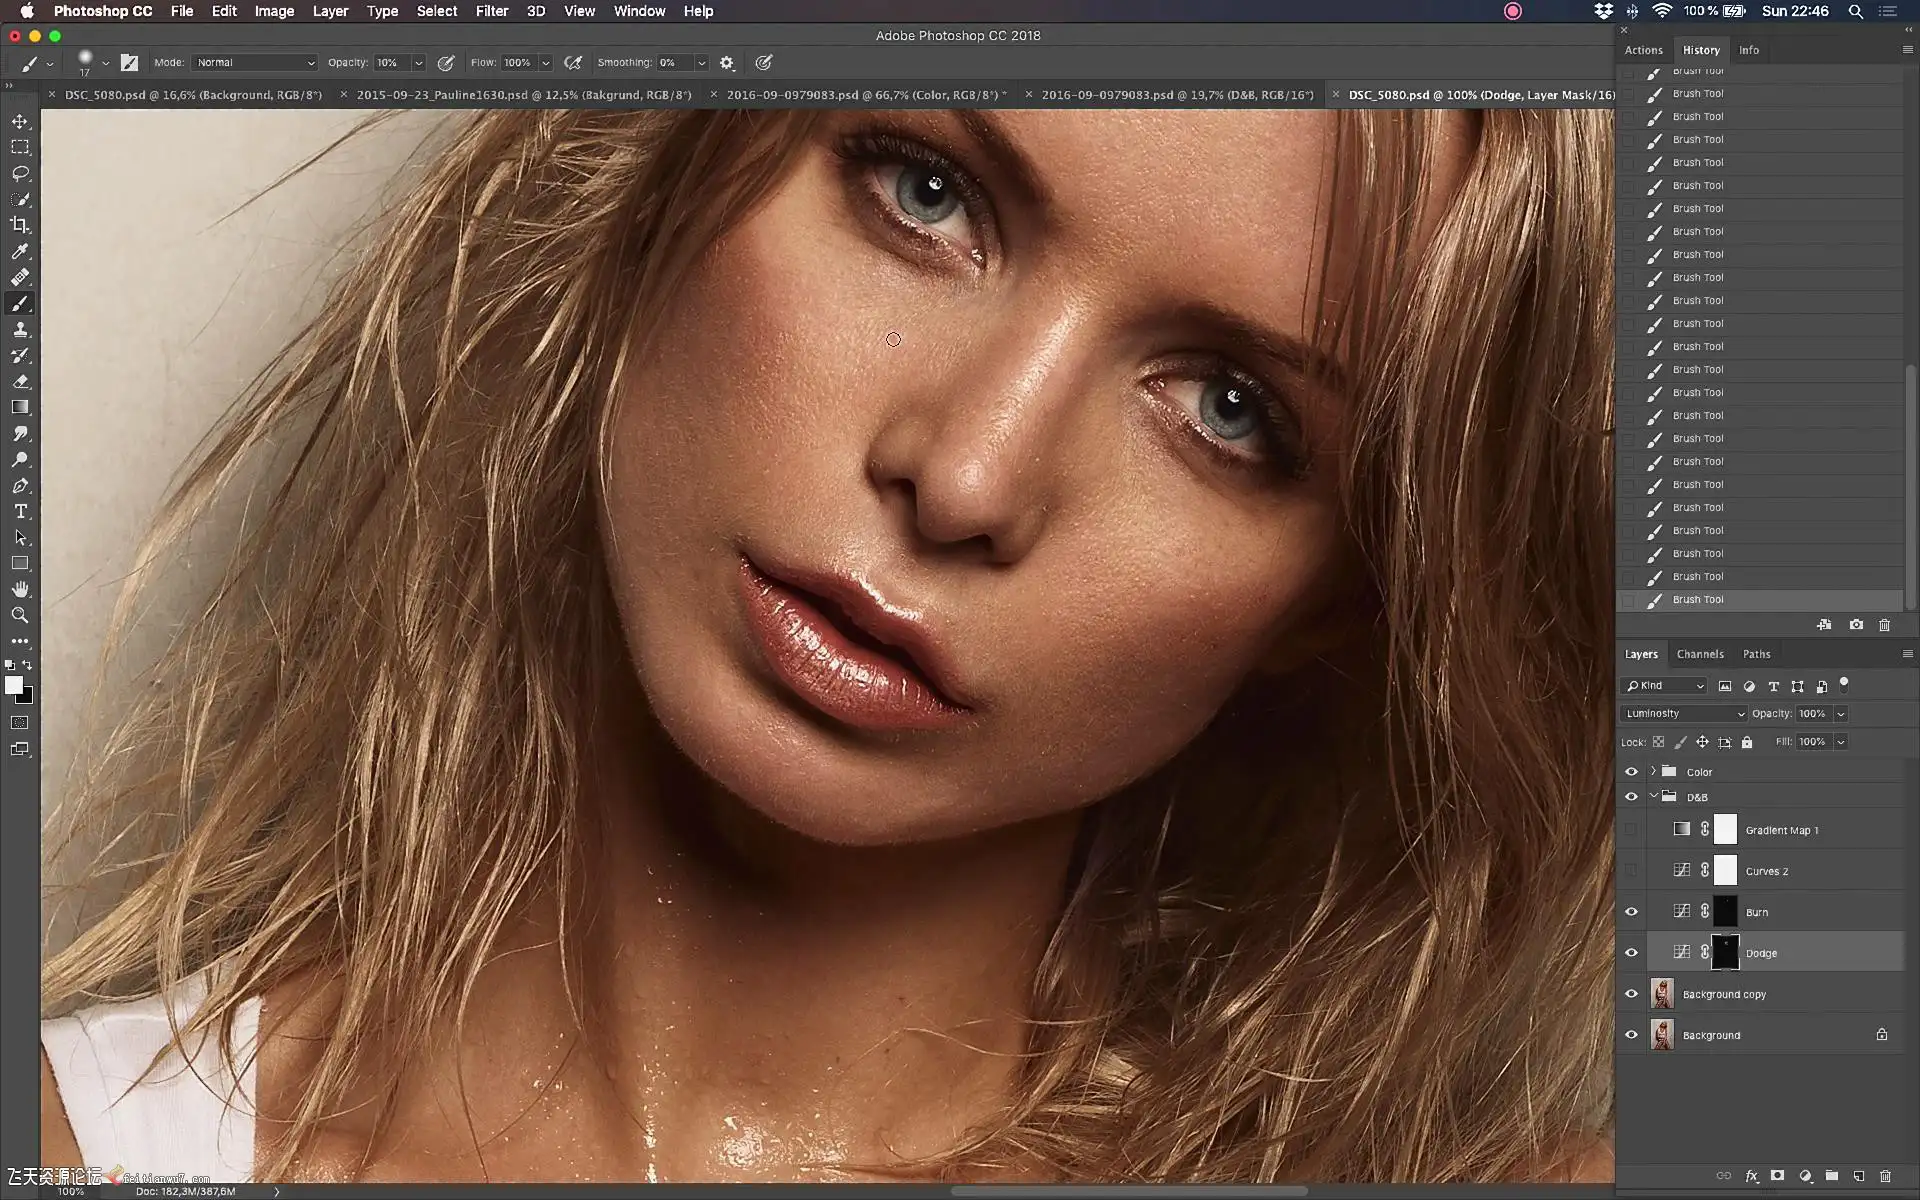Show the Gradient Map 1 layer
This screenshot has width=1920, height=1200.
(1631, 830)
